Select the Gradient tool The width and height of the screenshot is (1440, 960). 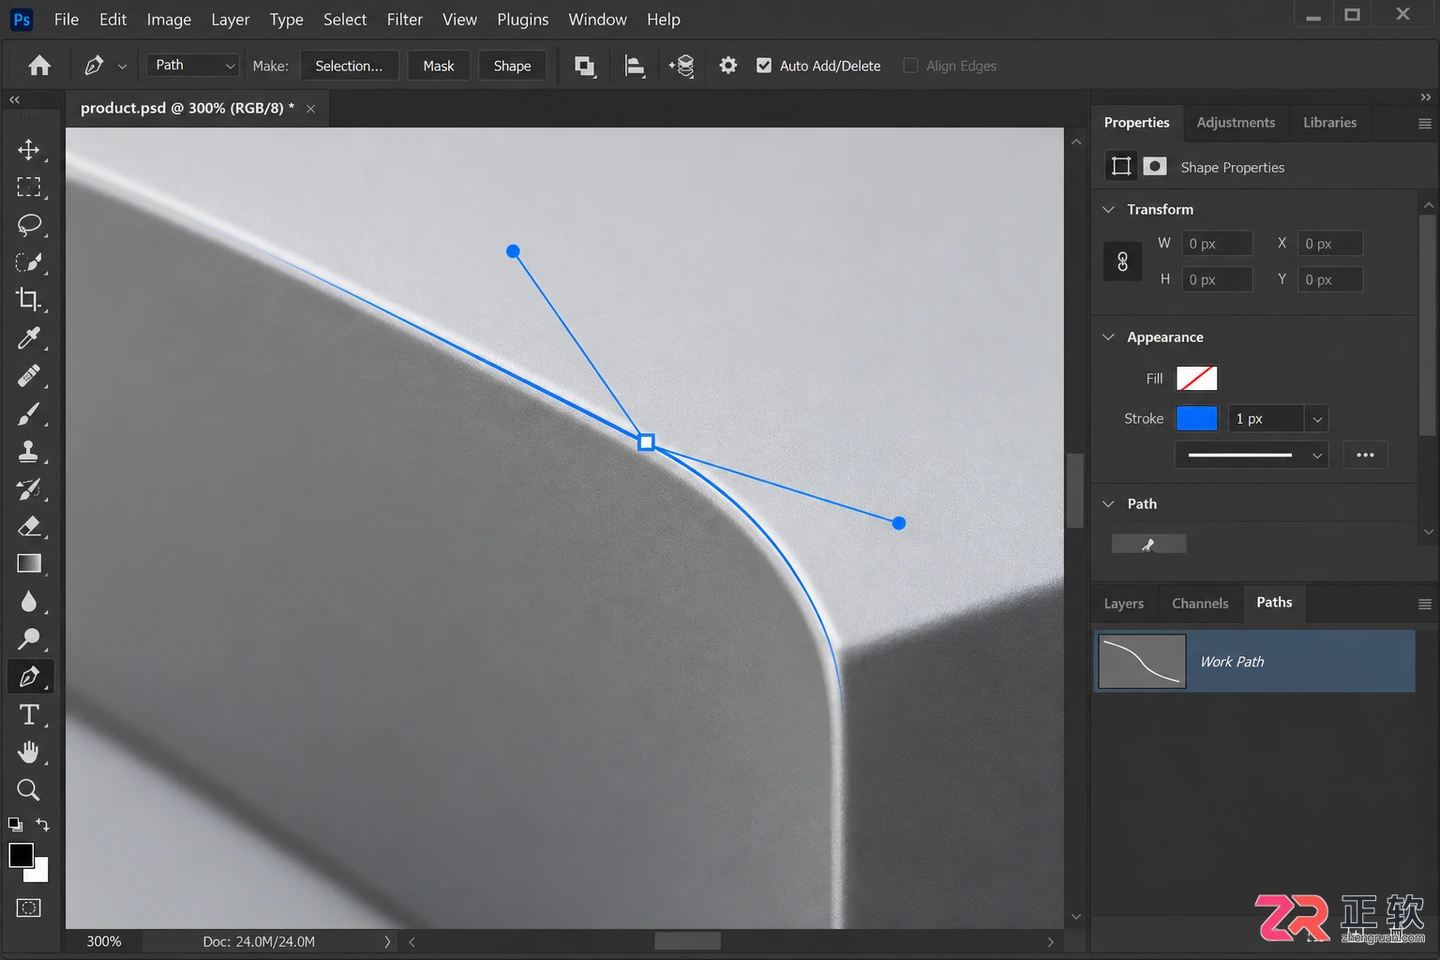pyautogui.click(x=28, y=564)
